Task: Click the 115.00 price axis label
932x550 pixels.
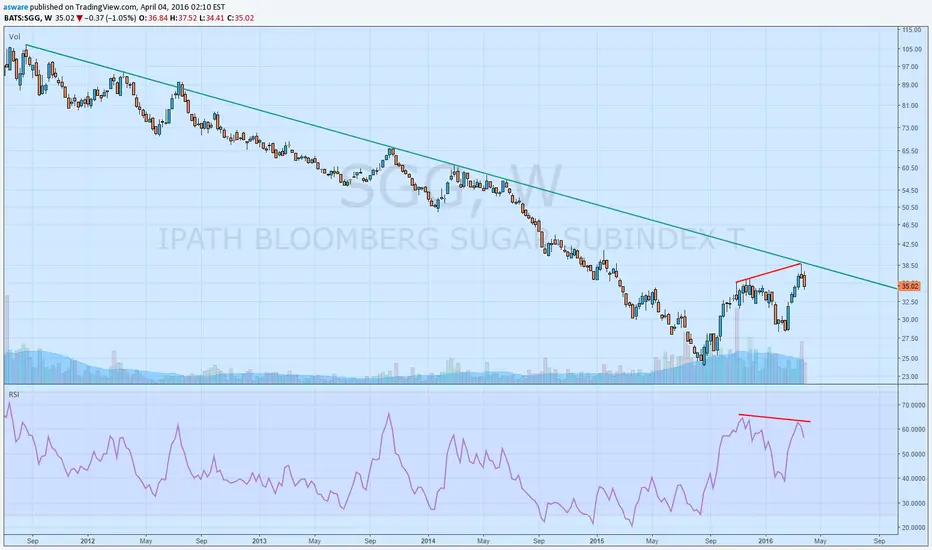Action: pyautogui.click(x=911, y=30)
